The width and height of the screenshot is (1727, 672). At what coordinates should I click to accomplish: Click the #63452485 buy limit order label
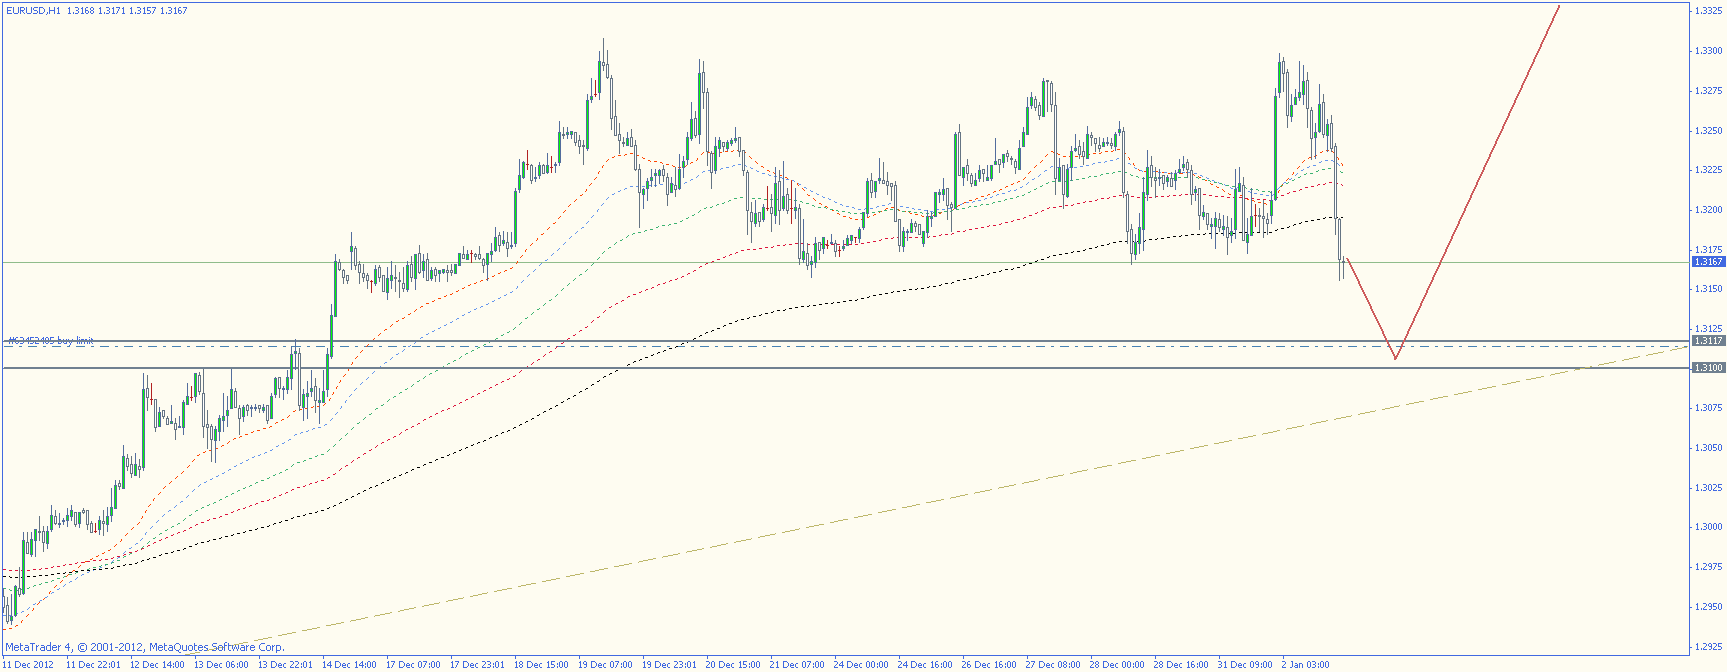[50, 341]
